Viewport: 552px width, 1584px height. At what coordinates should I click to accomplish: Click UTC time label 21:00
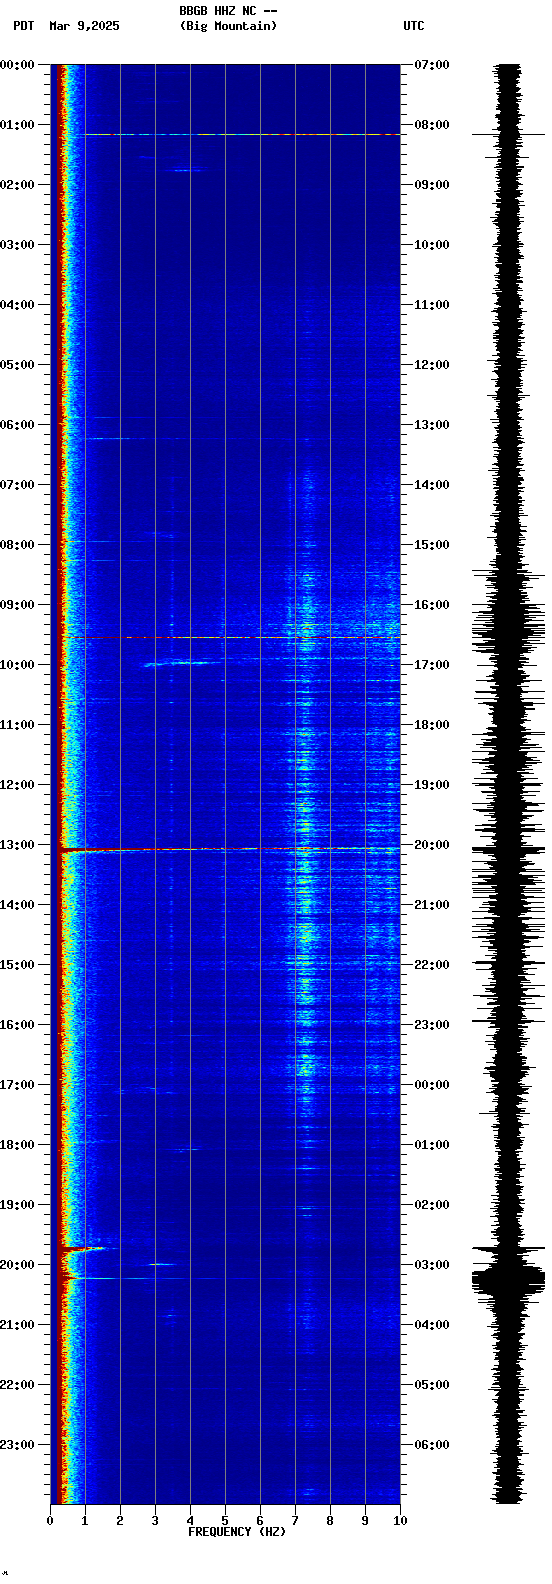pos(432,905)
